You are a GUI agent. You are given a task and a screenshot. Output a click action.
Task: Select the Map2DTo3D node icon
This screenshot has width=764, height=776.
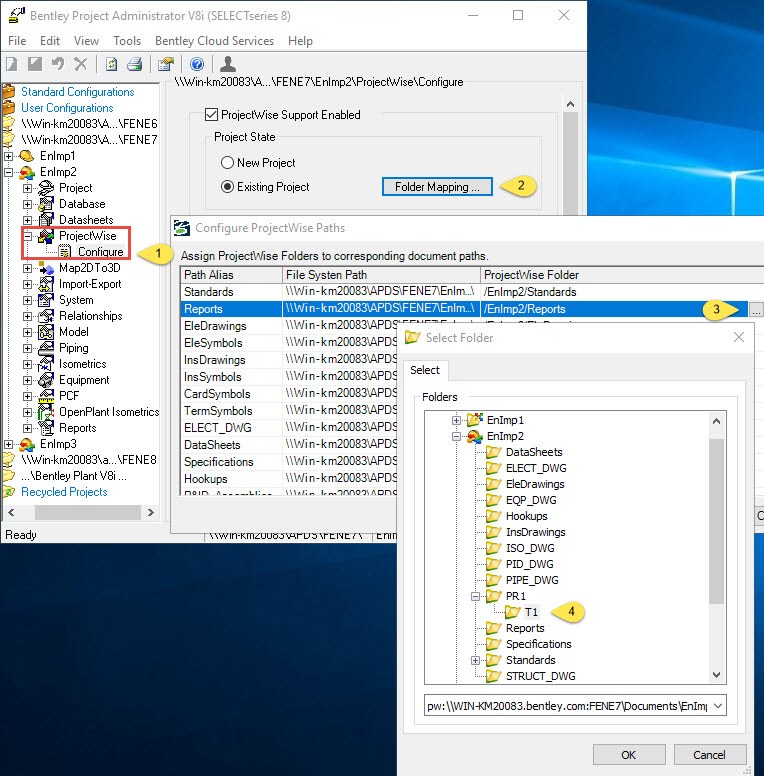coord(46,268)
